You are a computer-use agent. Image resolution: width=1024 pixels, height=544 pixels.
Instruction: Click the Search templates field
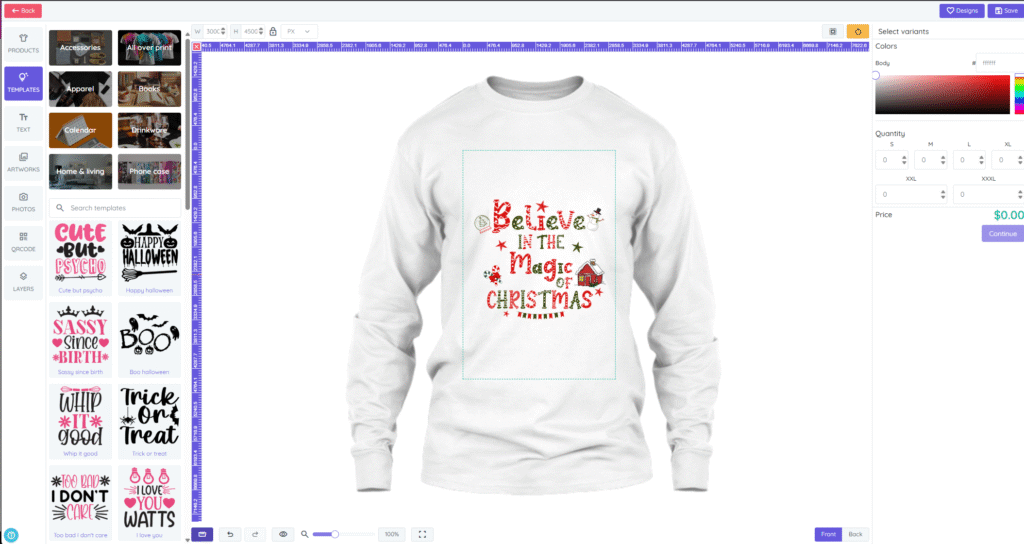pos(120,208)
